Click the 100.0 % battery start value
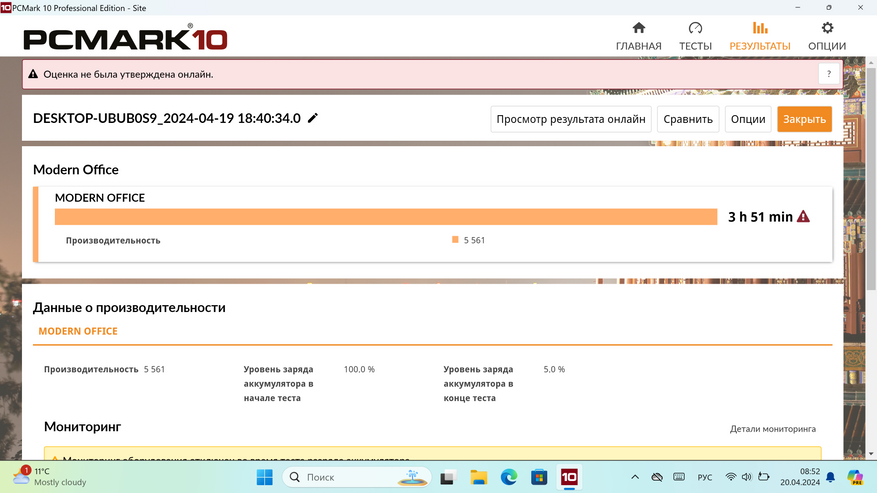The height and width of the screenshot is (493, 877). (359, 369)
